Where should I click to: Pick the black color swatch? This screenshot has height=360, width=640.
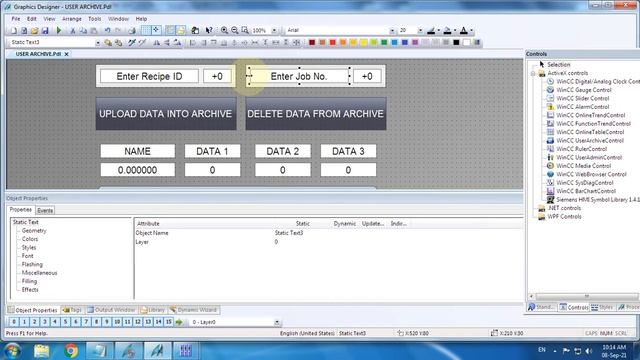456,42
